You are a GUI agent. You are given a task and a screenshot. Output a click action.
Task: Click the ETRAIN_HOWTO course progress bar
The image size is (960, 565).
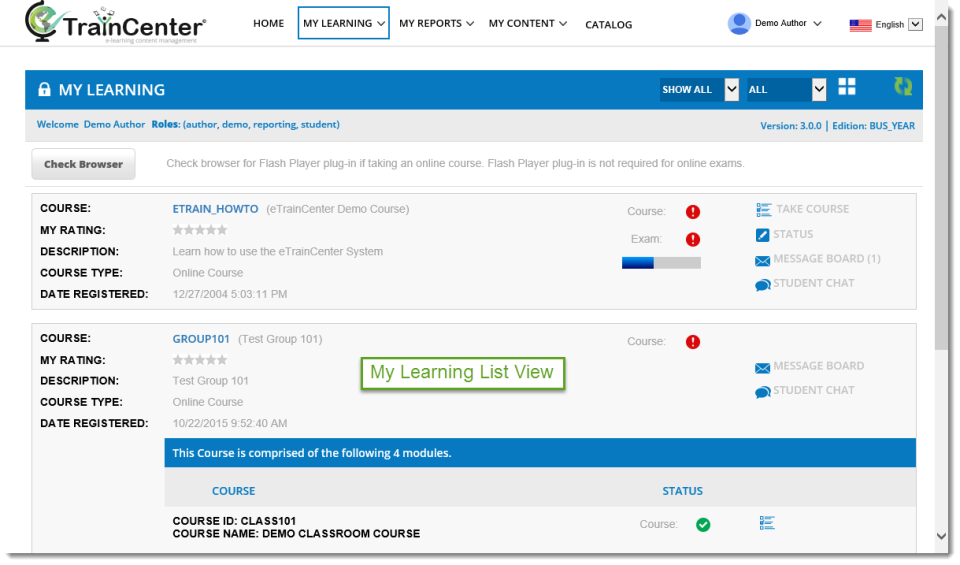coord(661,263)
